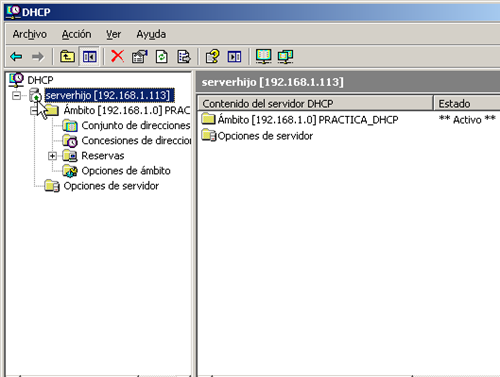Select Conjunto de direcciones tree item
This screenshot has width=500, height=377.
tap(136, 126)
